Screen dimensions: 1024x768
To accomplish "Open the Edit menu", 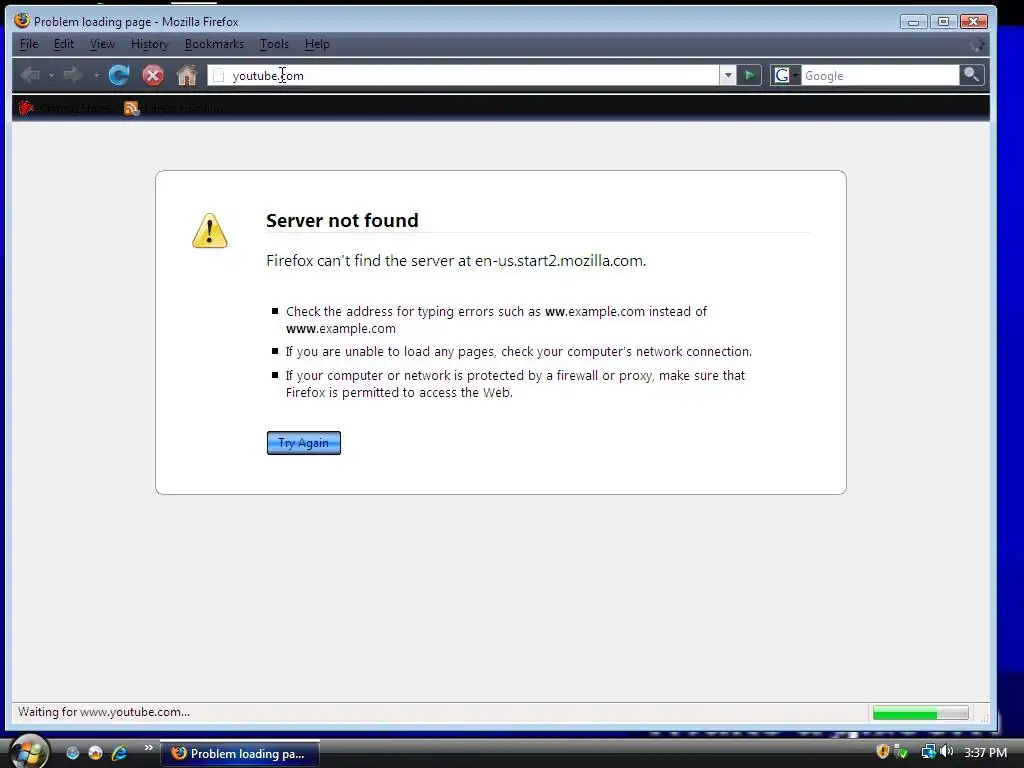I will 63,44.
